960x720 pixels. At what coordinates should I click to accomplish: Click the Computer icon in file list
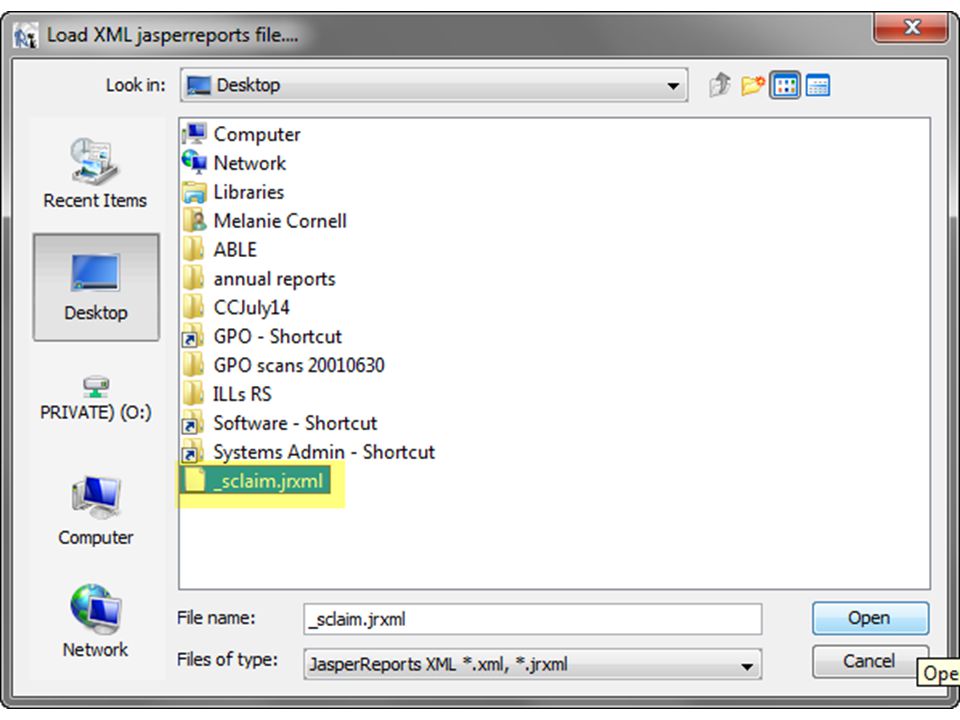click(x=195, y=134)
